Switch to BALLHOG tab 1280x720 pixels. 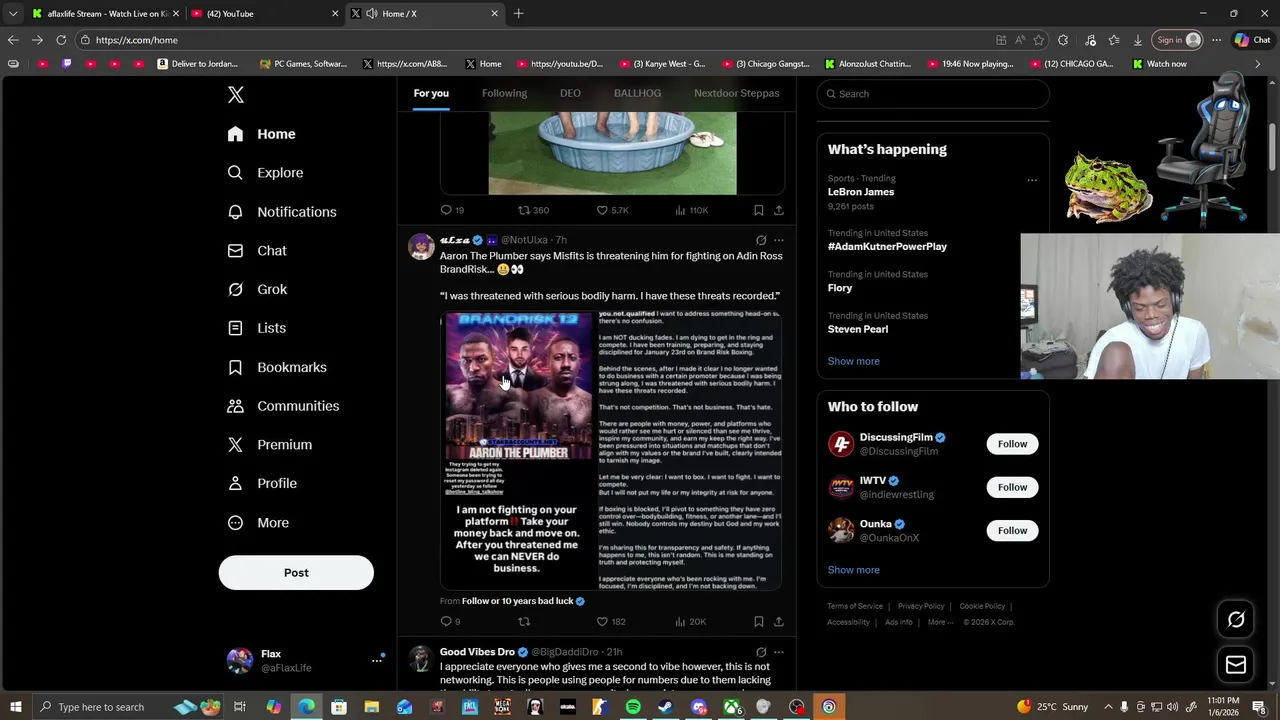pyautogui.click(x=637, y=93)
